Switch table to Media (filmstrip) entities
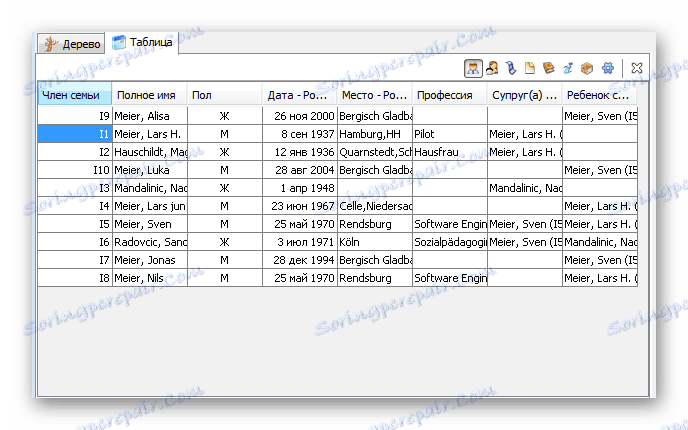This screenshot has width=688, height=430. coord(511,68)
